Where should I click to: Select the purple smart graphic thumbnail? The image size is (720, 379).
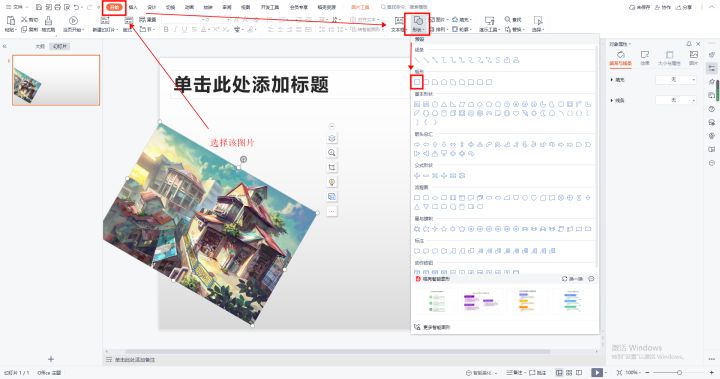pos(481,301)
